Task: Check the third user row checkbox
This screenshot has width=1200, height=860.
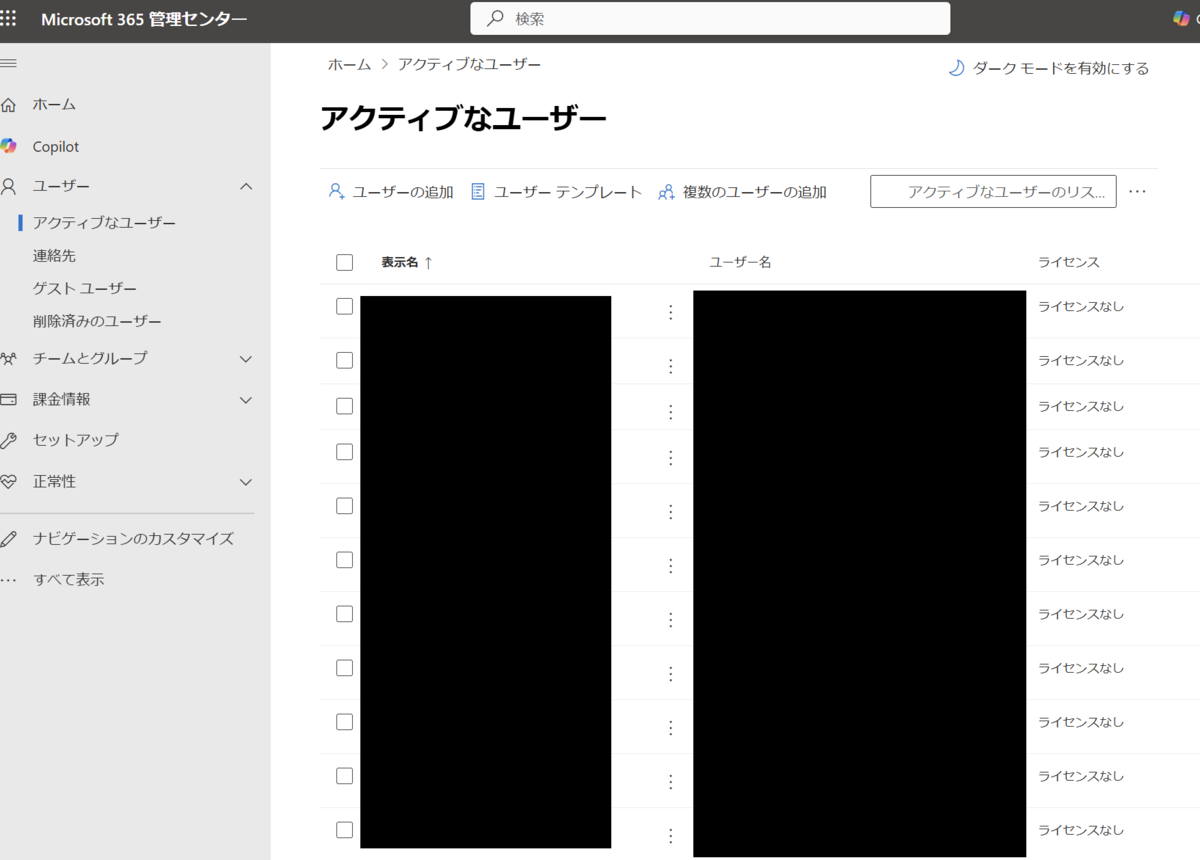Action: pyautogui.click(x=345, y=406)
